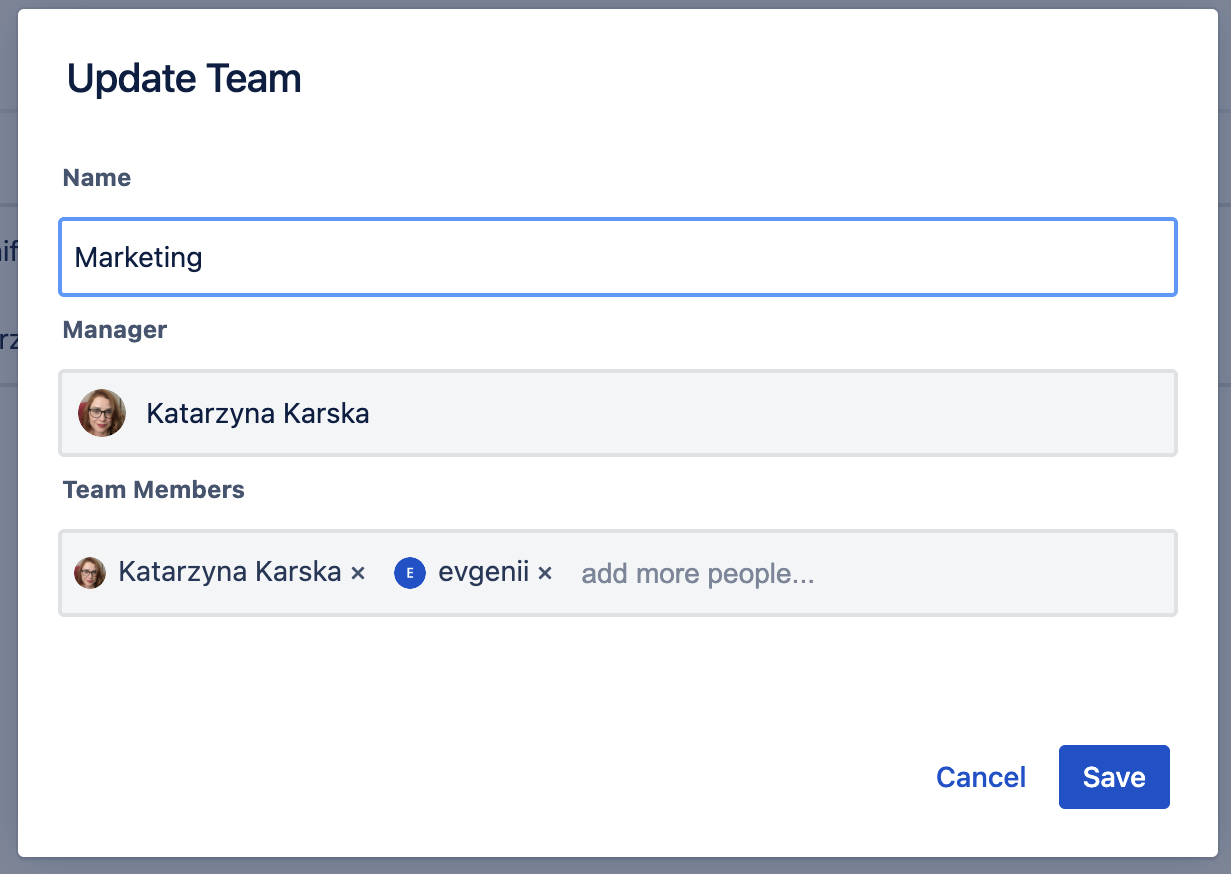Select the Manager field showing Katarzyna Karska
This screenshot has width=1231, height=874.
[x=618, y=413]
